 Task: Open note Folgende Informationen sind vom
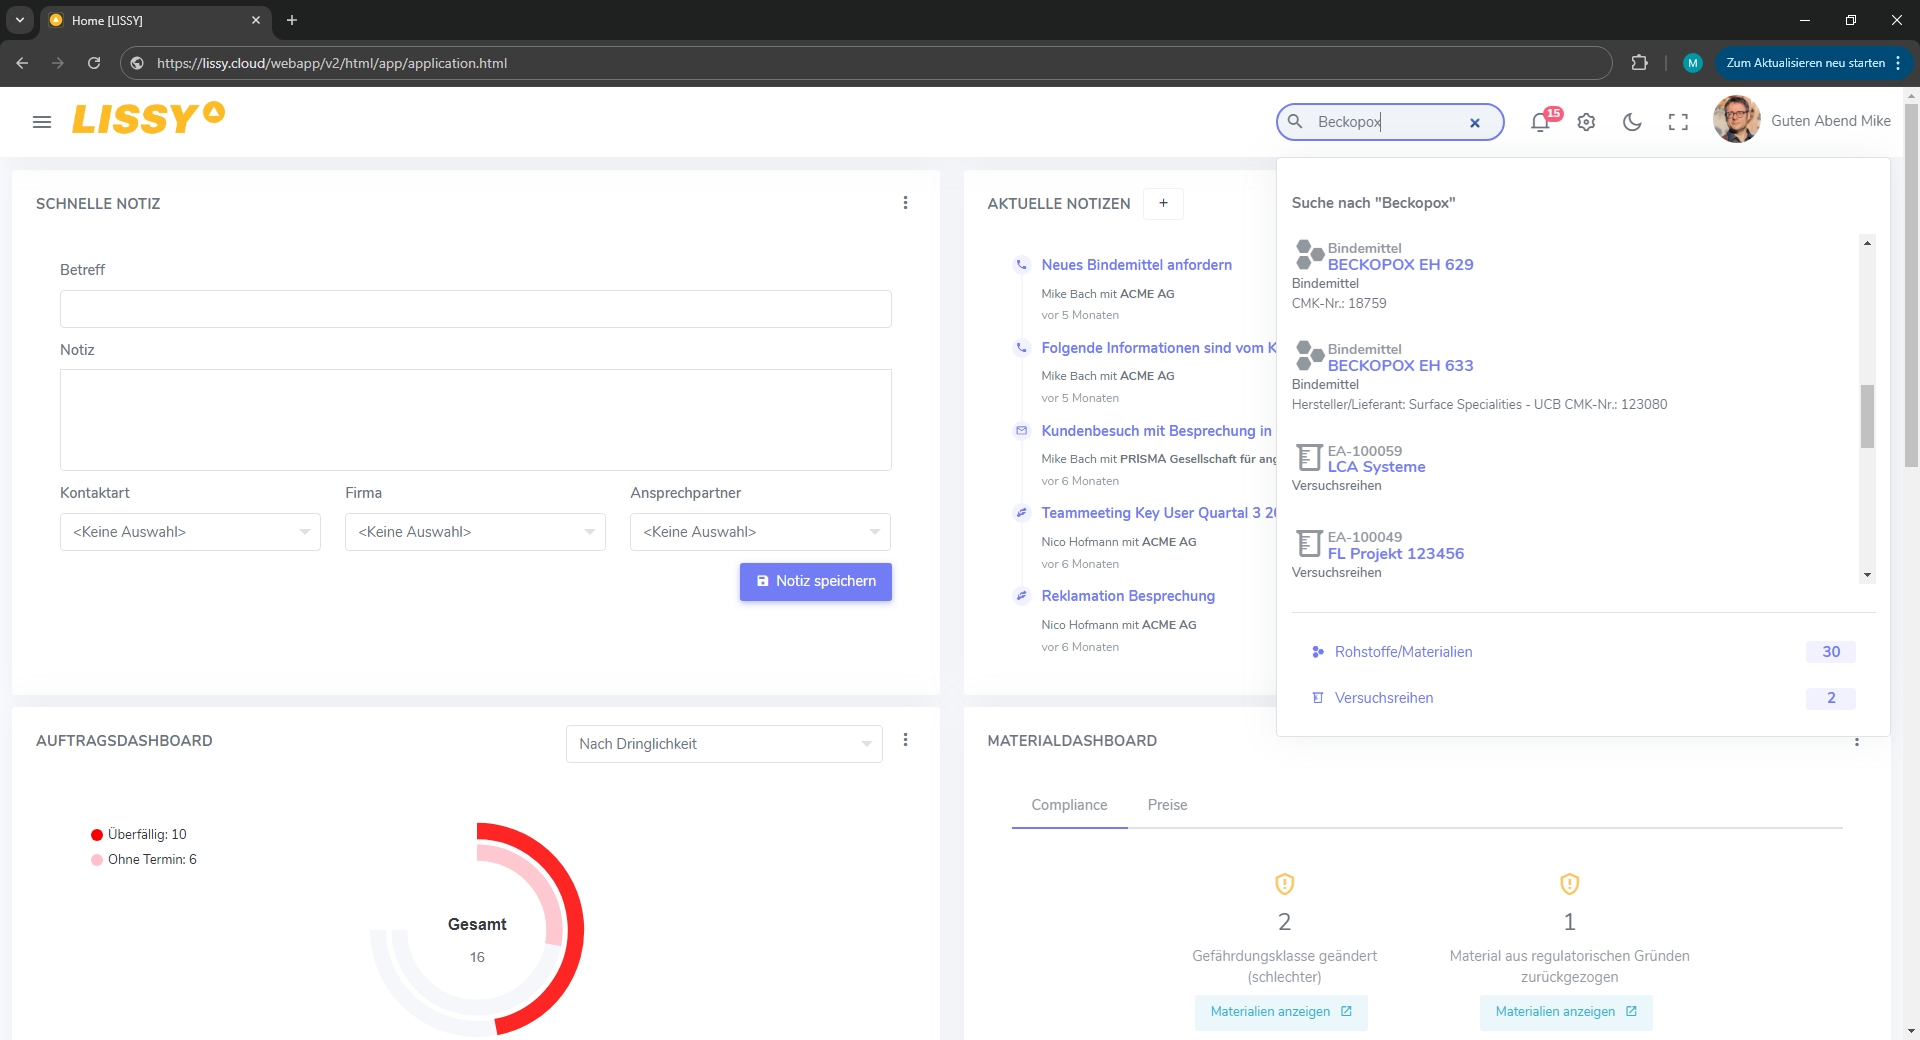tap(1159, 348)
